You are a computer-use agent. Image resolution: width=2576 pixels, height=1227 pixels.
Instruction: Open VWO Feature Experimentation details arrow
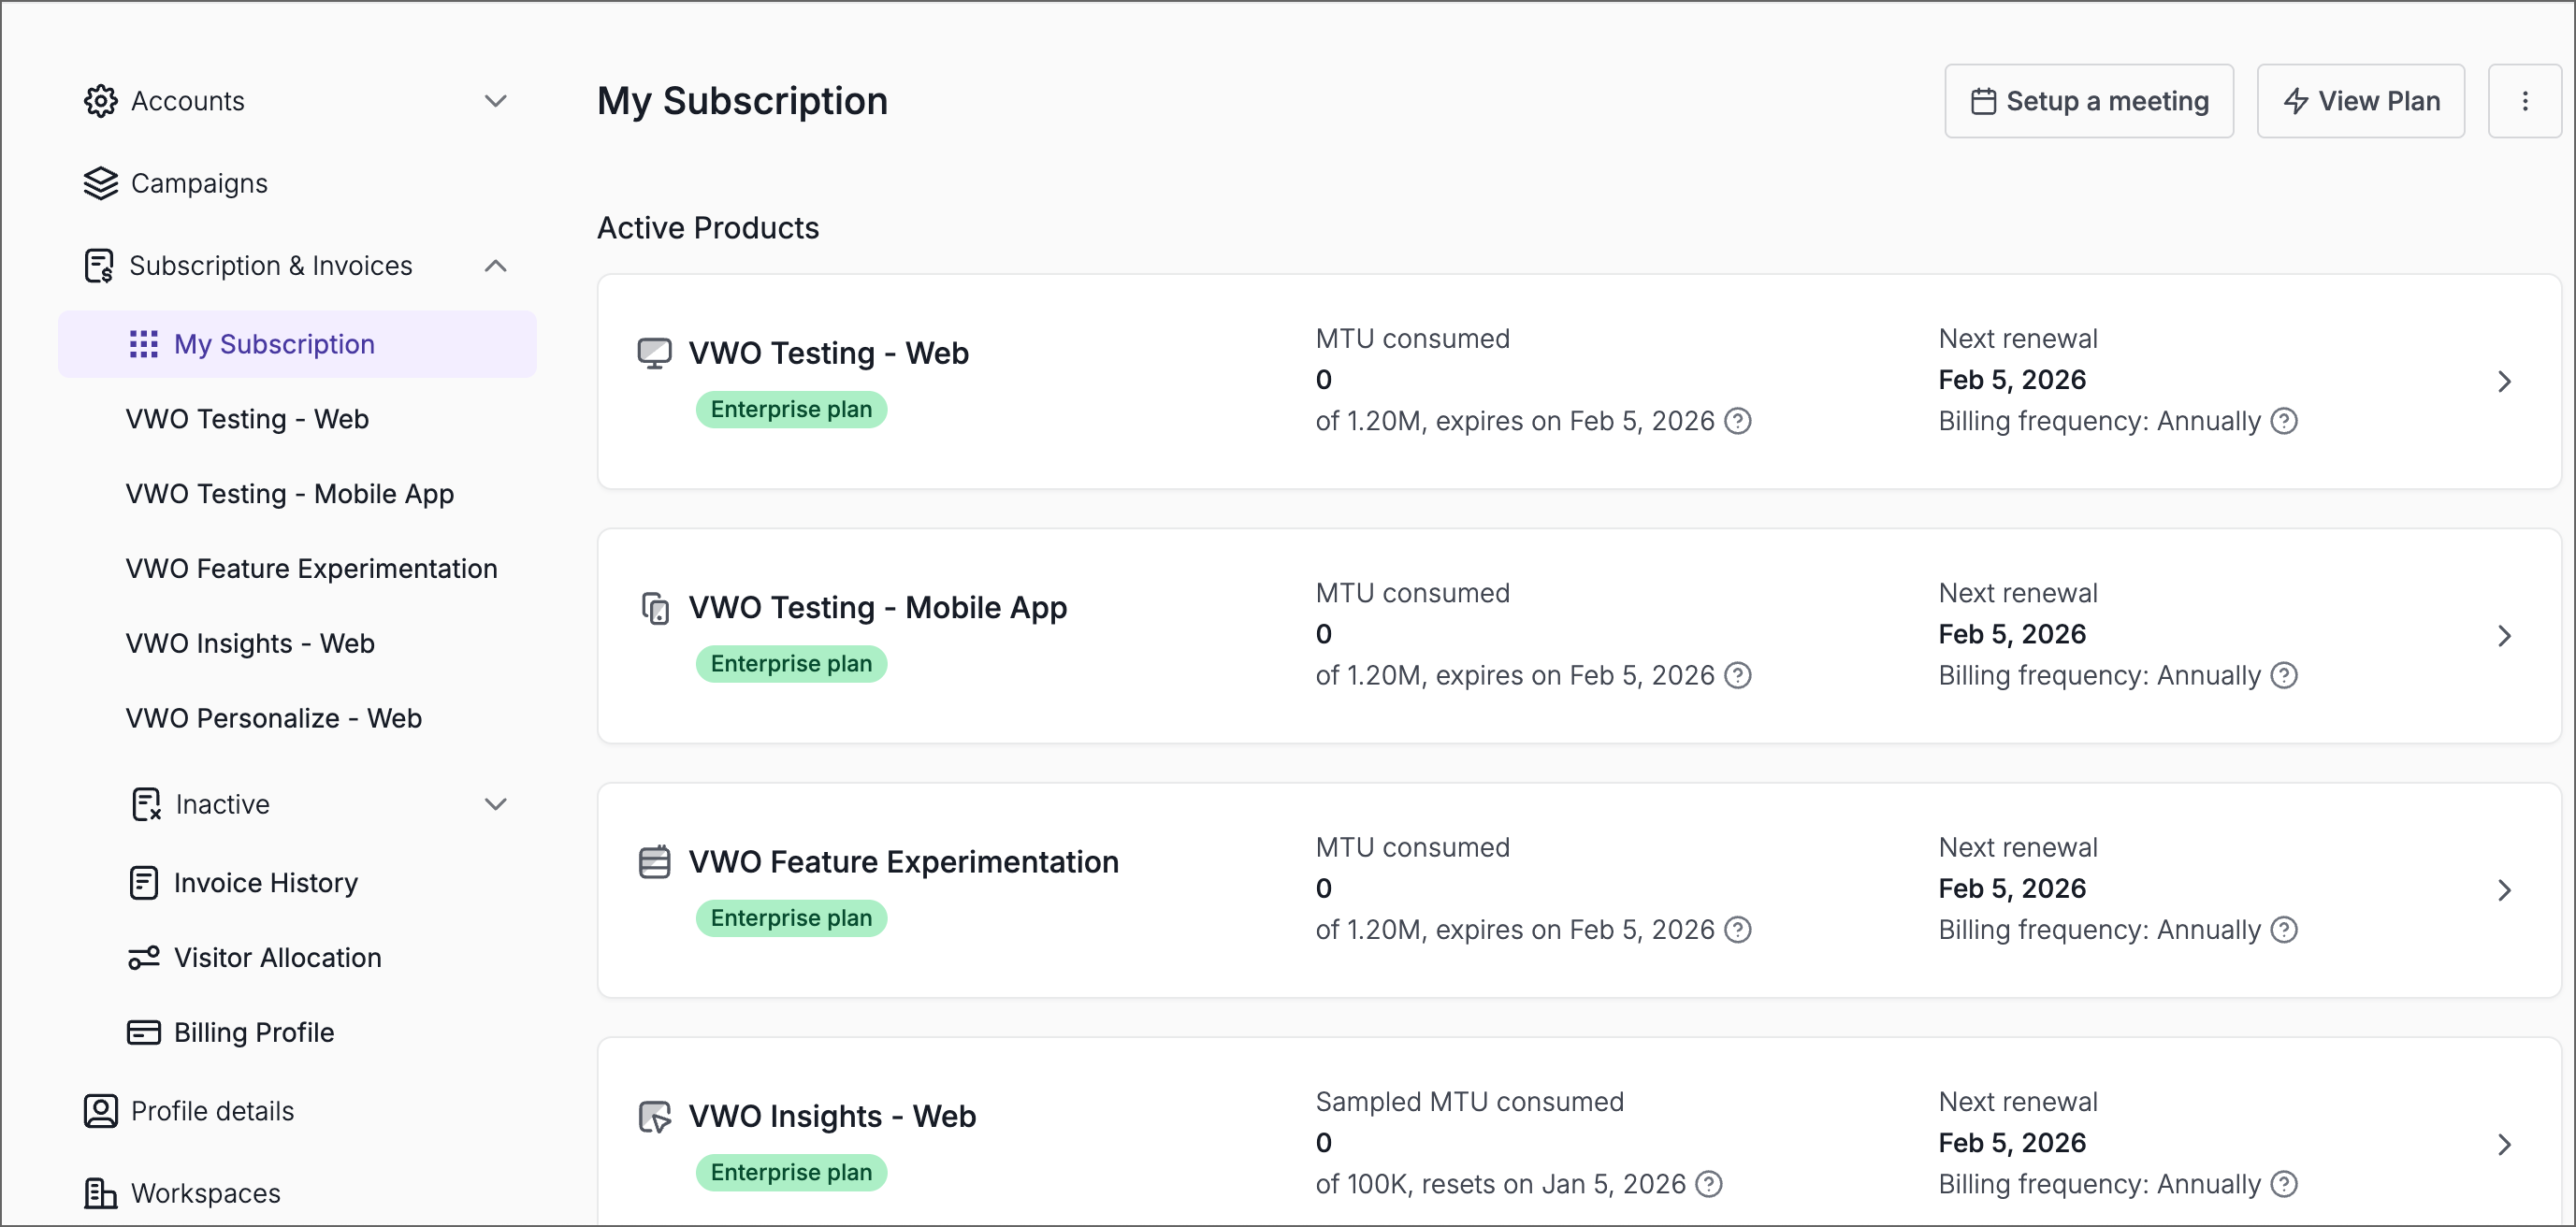click(x=2503, y=890)
